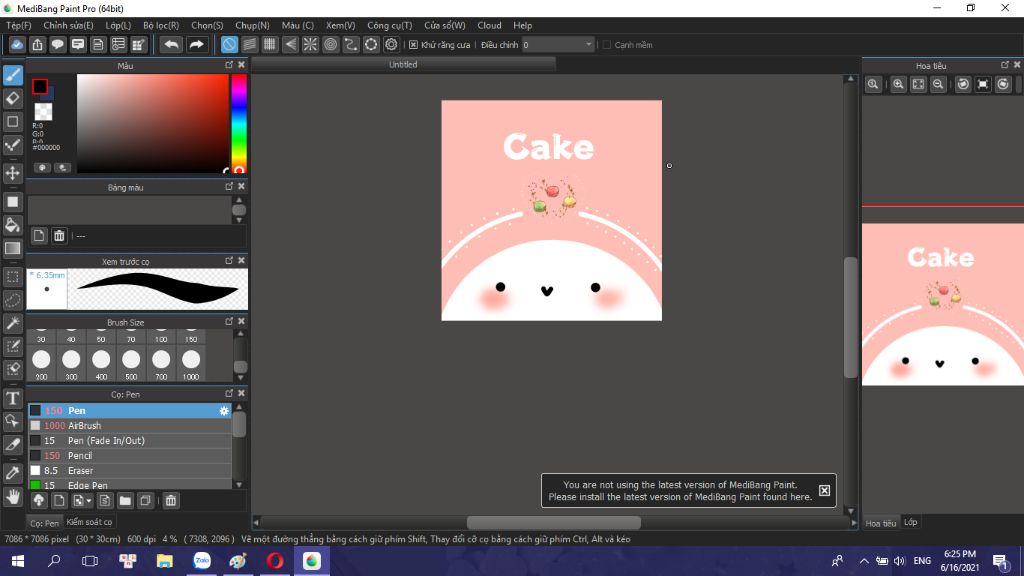Image resolution: width=1024 pixels, height=576 pixels.
Task: Expand the add brush script dropdown arrow
Action: [x=89, y=500]
